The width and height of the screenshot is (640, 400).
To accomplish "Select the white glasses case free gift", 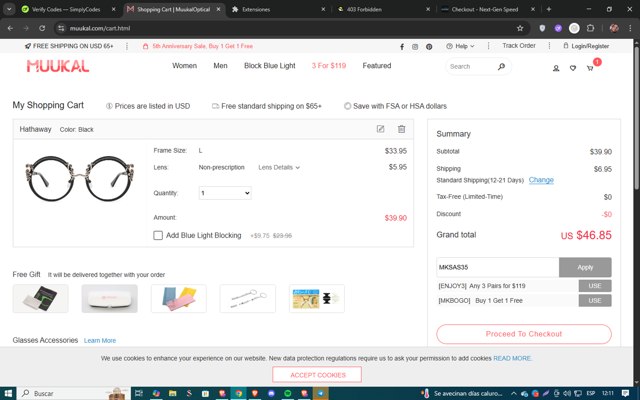I will tap(109, 299).
